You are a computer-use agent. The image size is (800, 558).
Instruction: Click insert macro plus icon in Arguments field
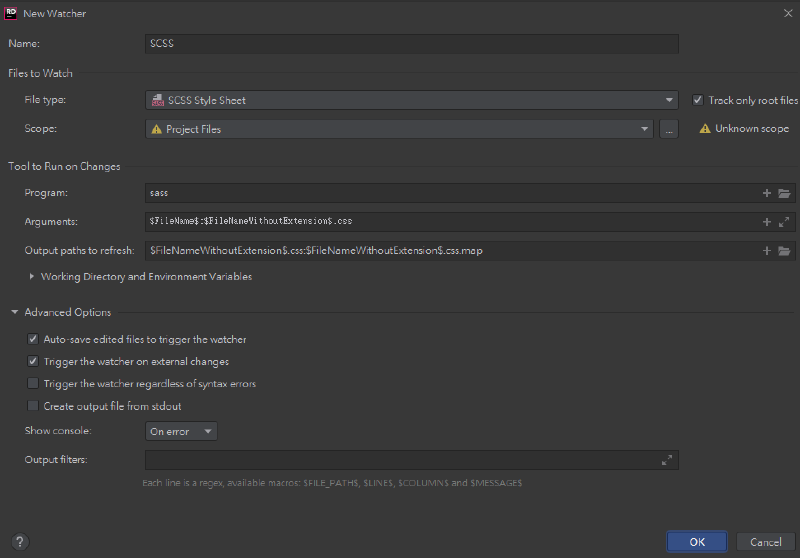click(767, 221)
